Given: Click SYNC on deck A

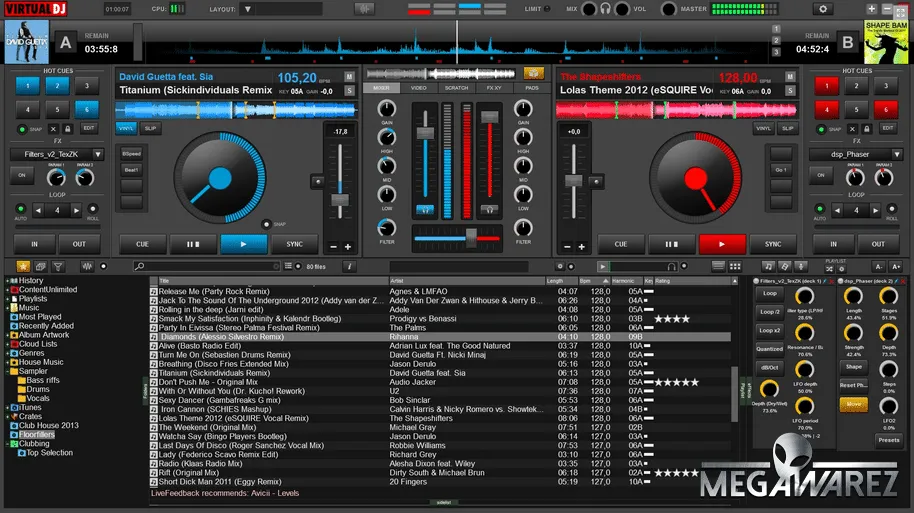Looking at the screenshot, I should click(294, 244).
